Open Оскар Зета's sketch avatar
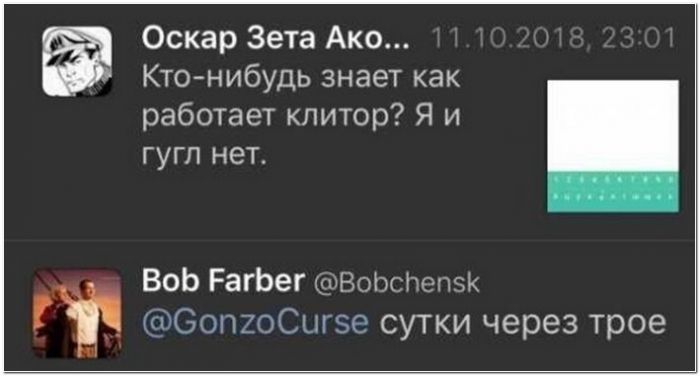This screenshot has width=700, height=376. (x=77, y=62)
